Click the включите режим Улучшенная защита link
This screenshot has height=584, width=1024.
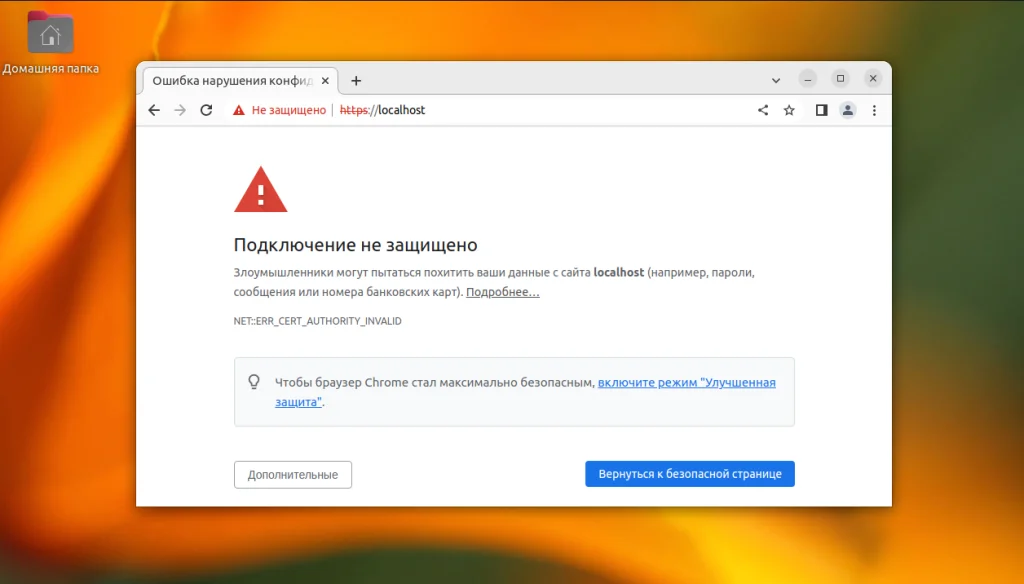coord(688,382)
